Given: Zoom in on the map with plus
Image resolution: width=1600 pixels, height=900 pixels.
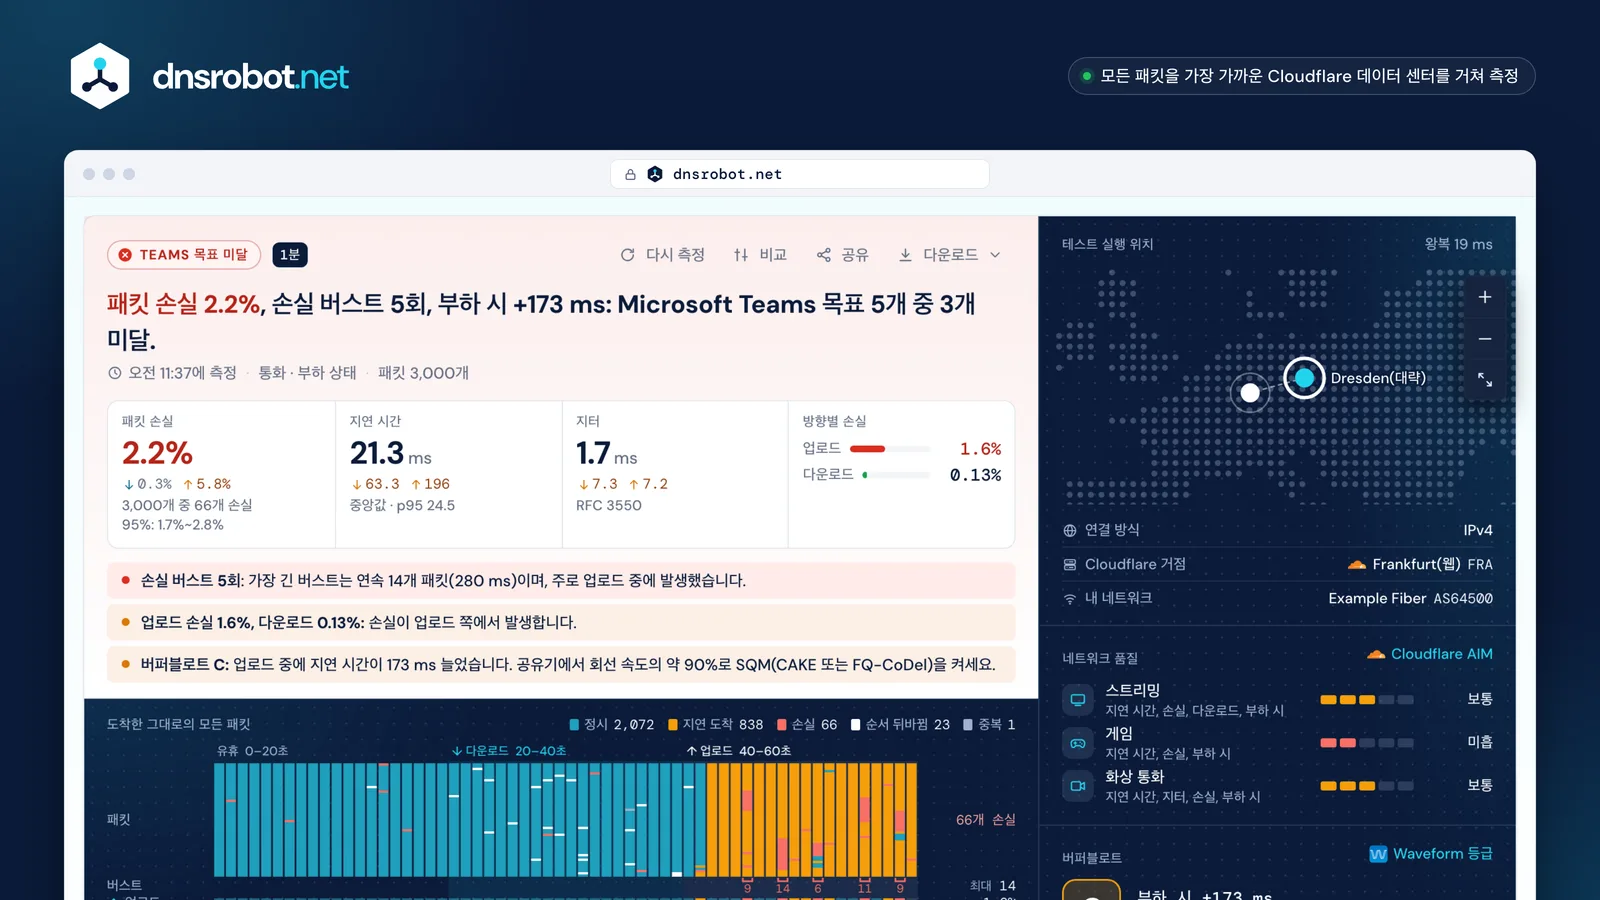Looking at the screenshot, I should [1485, 297].
